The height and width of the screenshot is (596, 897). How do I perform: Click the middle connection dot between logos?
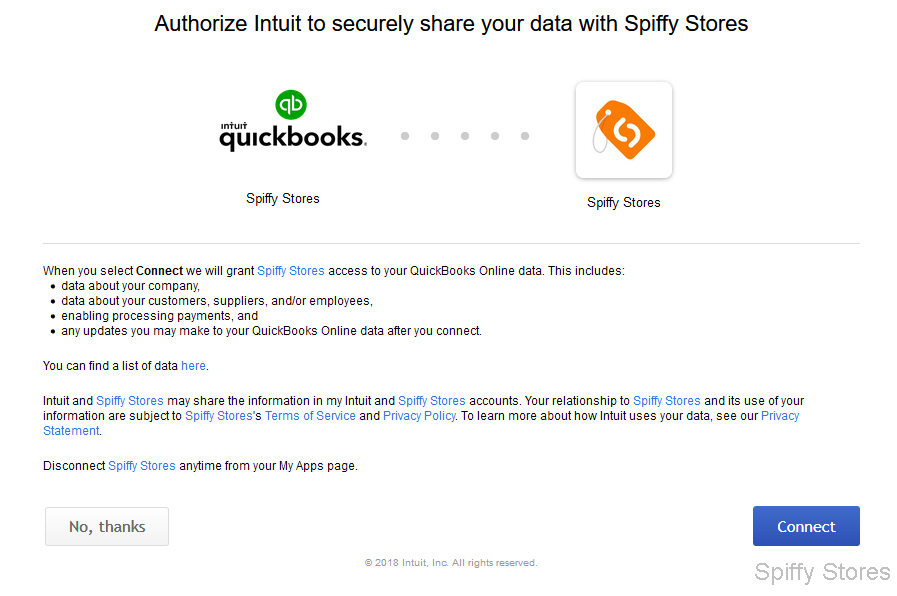[465, 136]
